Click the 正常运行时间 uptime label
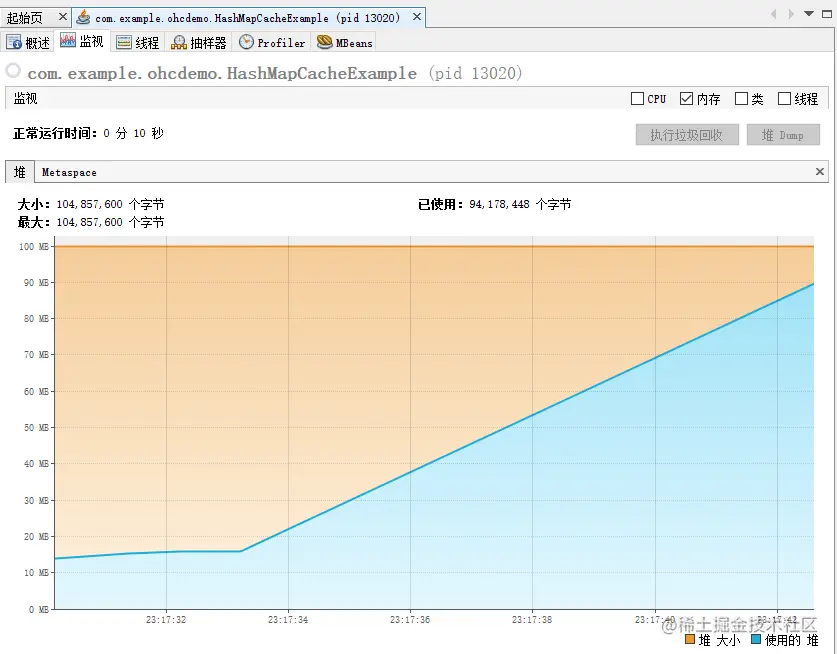Image resolution: width=837 pixels, height=654 pixels. (55, 133)
